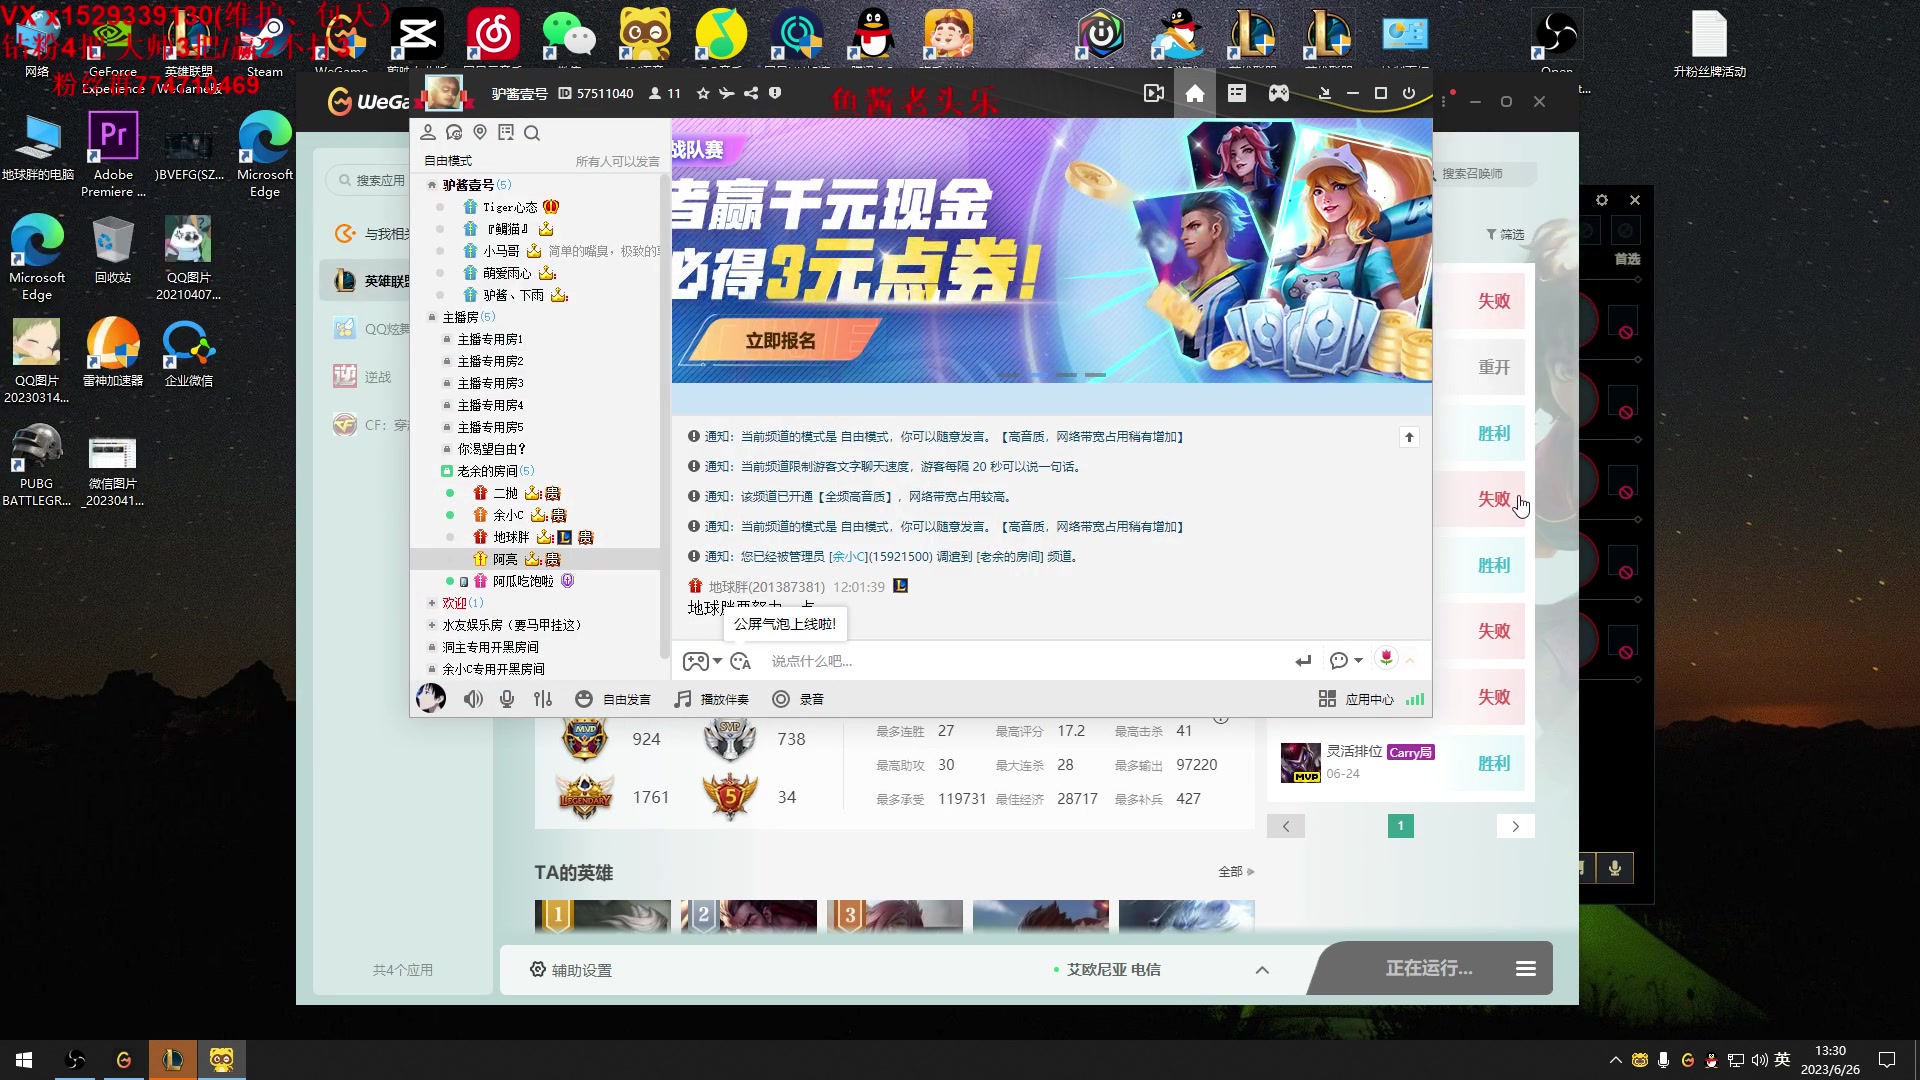
Task: Open the gamepad icon in the channel header
Action: tap(1279, 94)
